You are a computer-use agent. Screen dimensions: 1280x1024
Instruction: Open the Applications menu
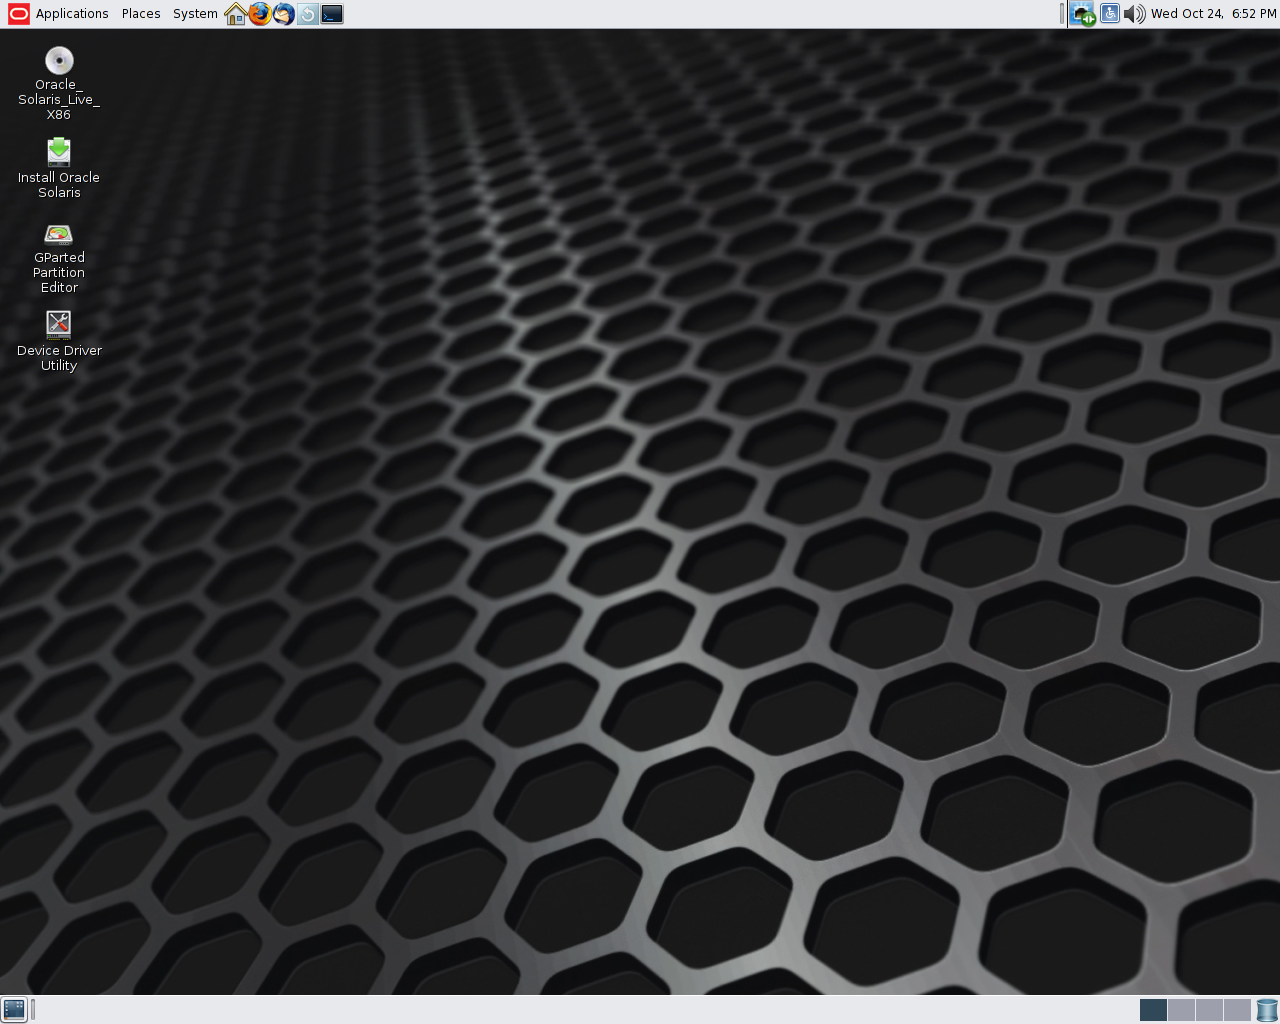click(x=72, y=14)
